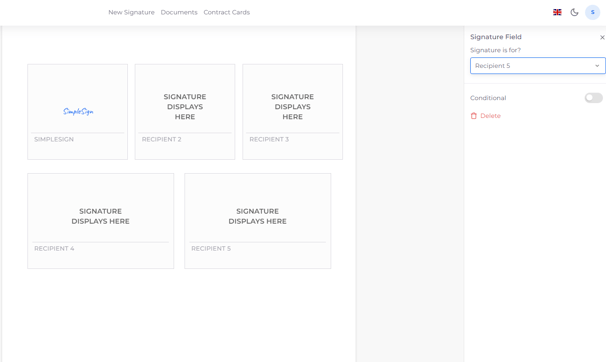606x362 pixels.
Task: Click the red Delete label
Action: coord(490,116)
